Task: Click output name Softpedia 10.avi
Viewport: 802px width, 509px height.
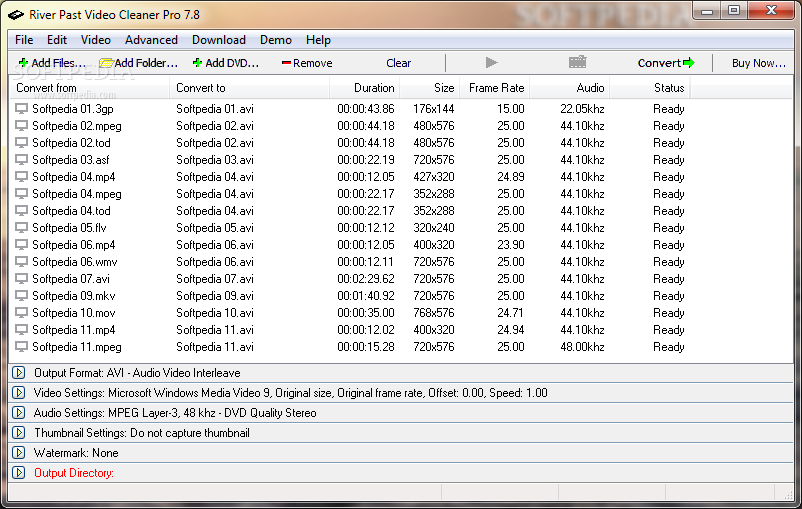Action: [215, 313]
